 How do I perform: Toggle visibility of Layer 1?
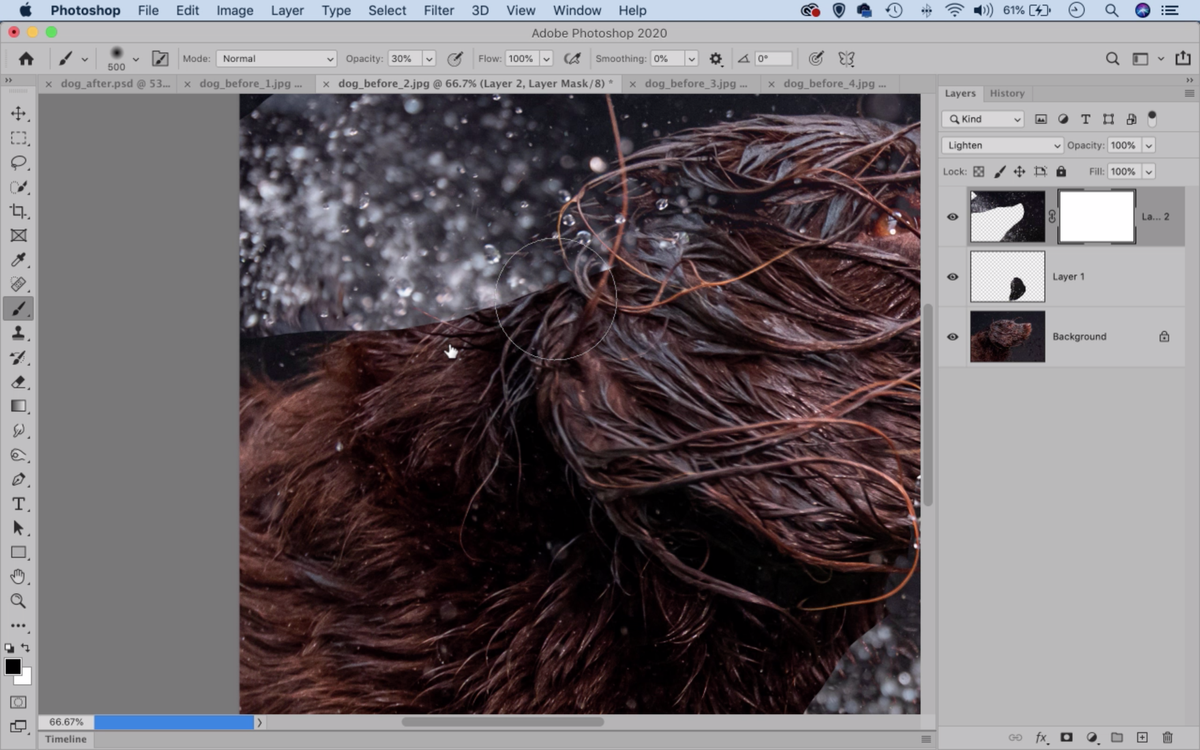pyautogui.click(x=952, y=277)
